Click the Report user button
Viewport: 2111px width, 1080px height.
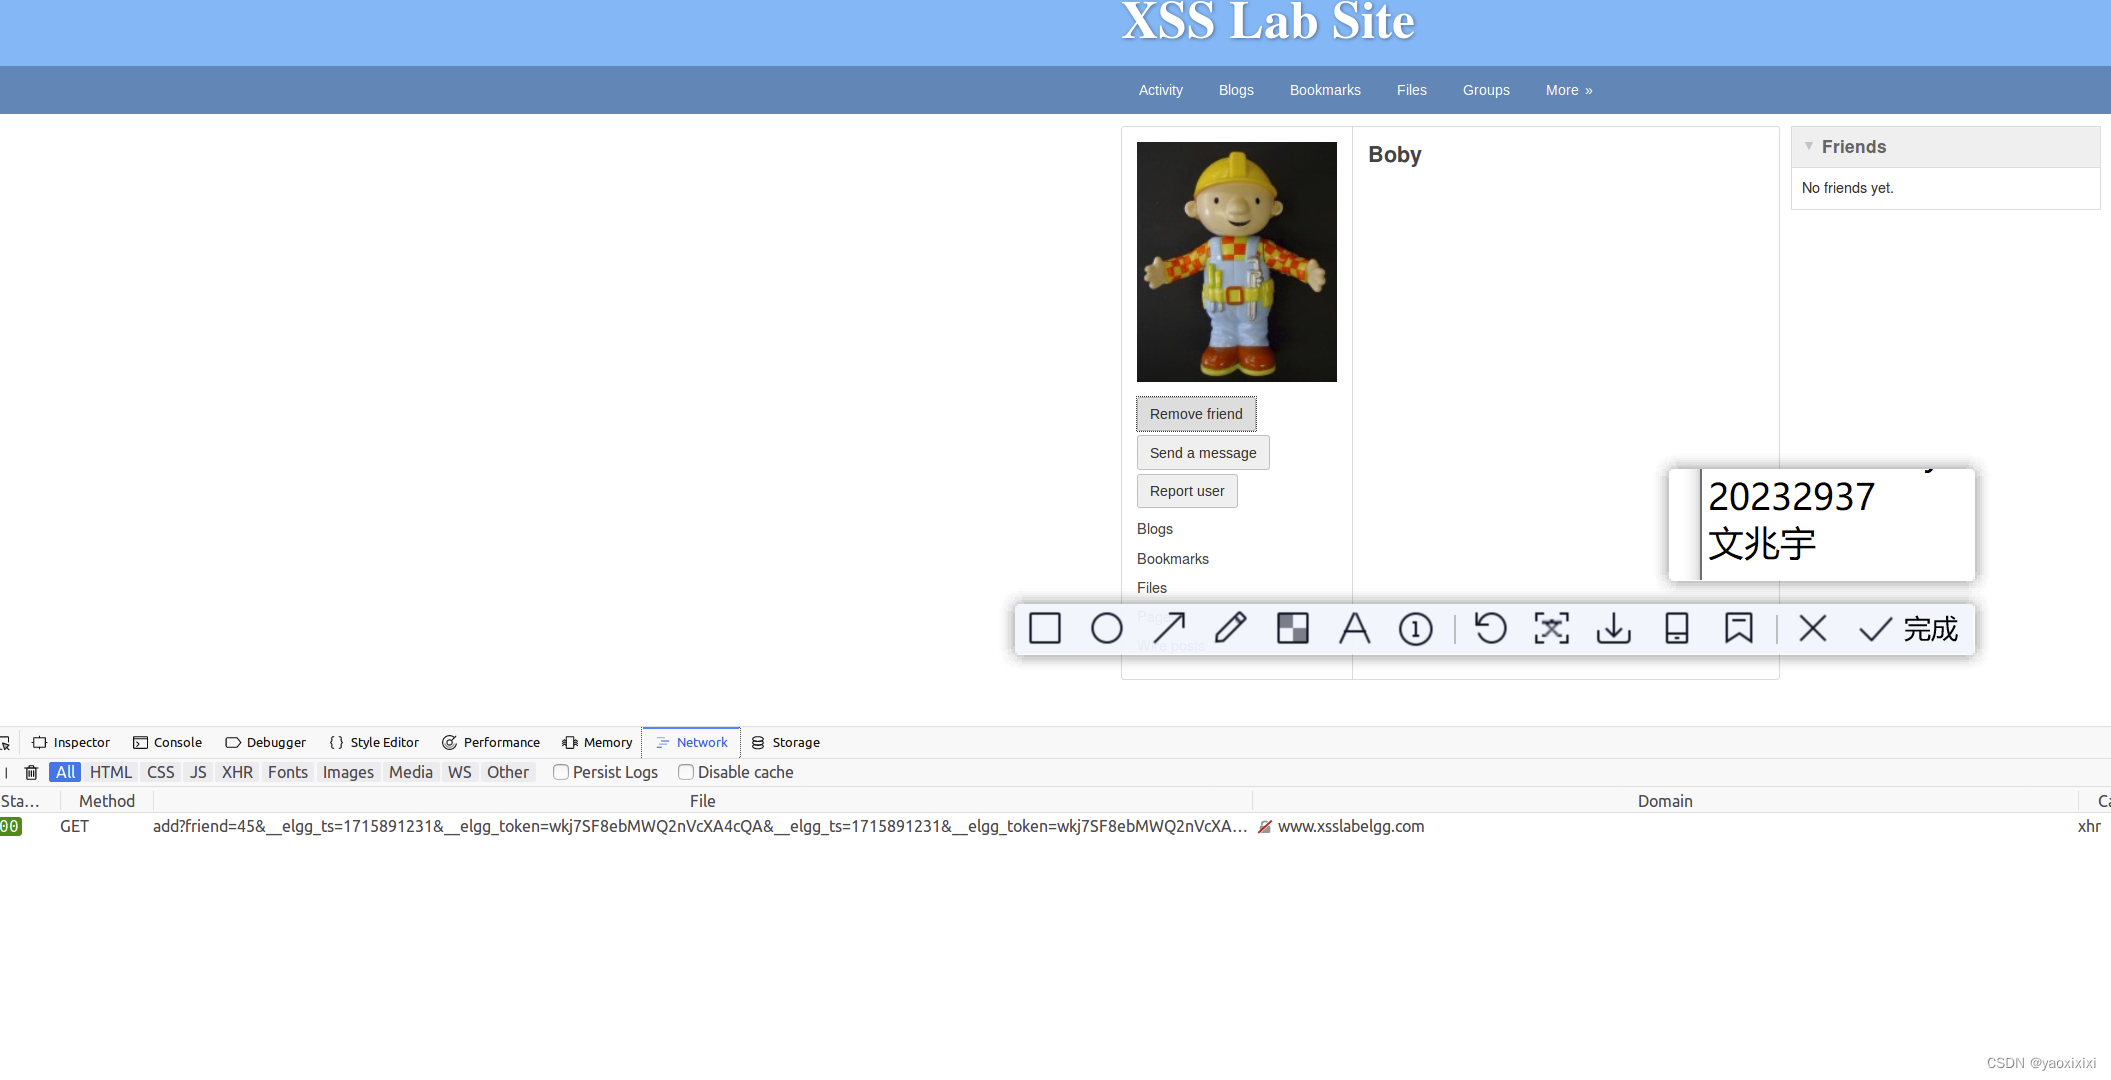click(1187, 491)
